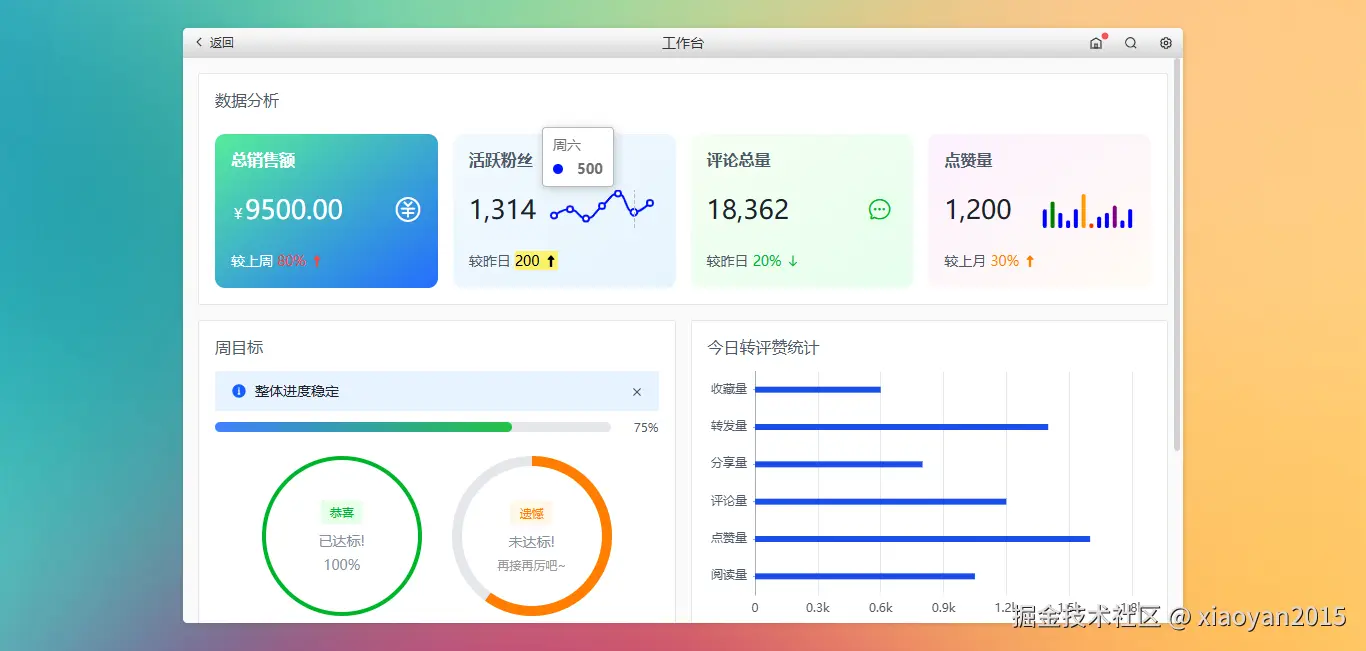Click the 返回 back button
Image resolution: width=1366 pixels, height=651 pixels.
click(x=214, y=43)
